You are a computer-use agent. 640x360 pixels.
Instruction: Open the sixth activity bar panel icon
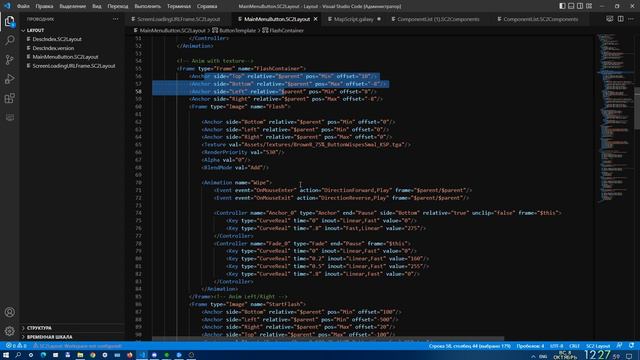coord(9,118)
